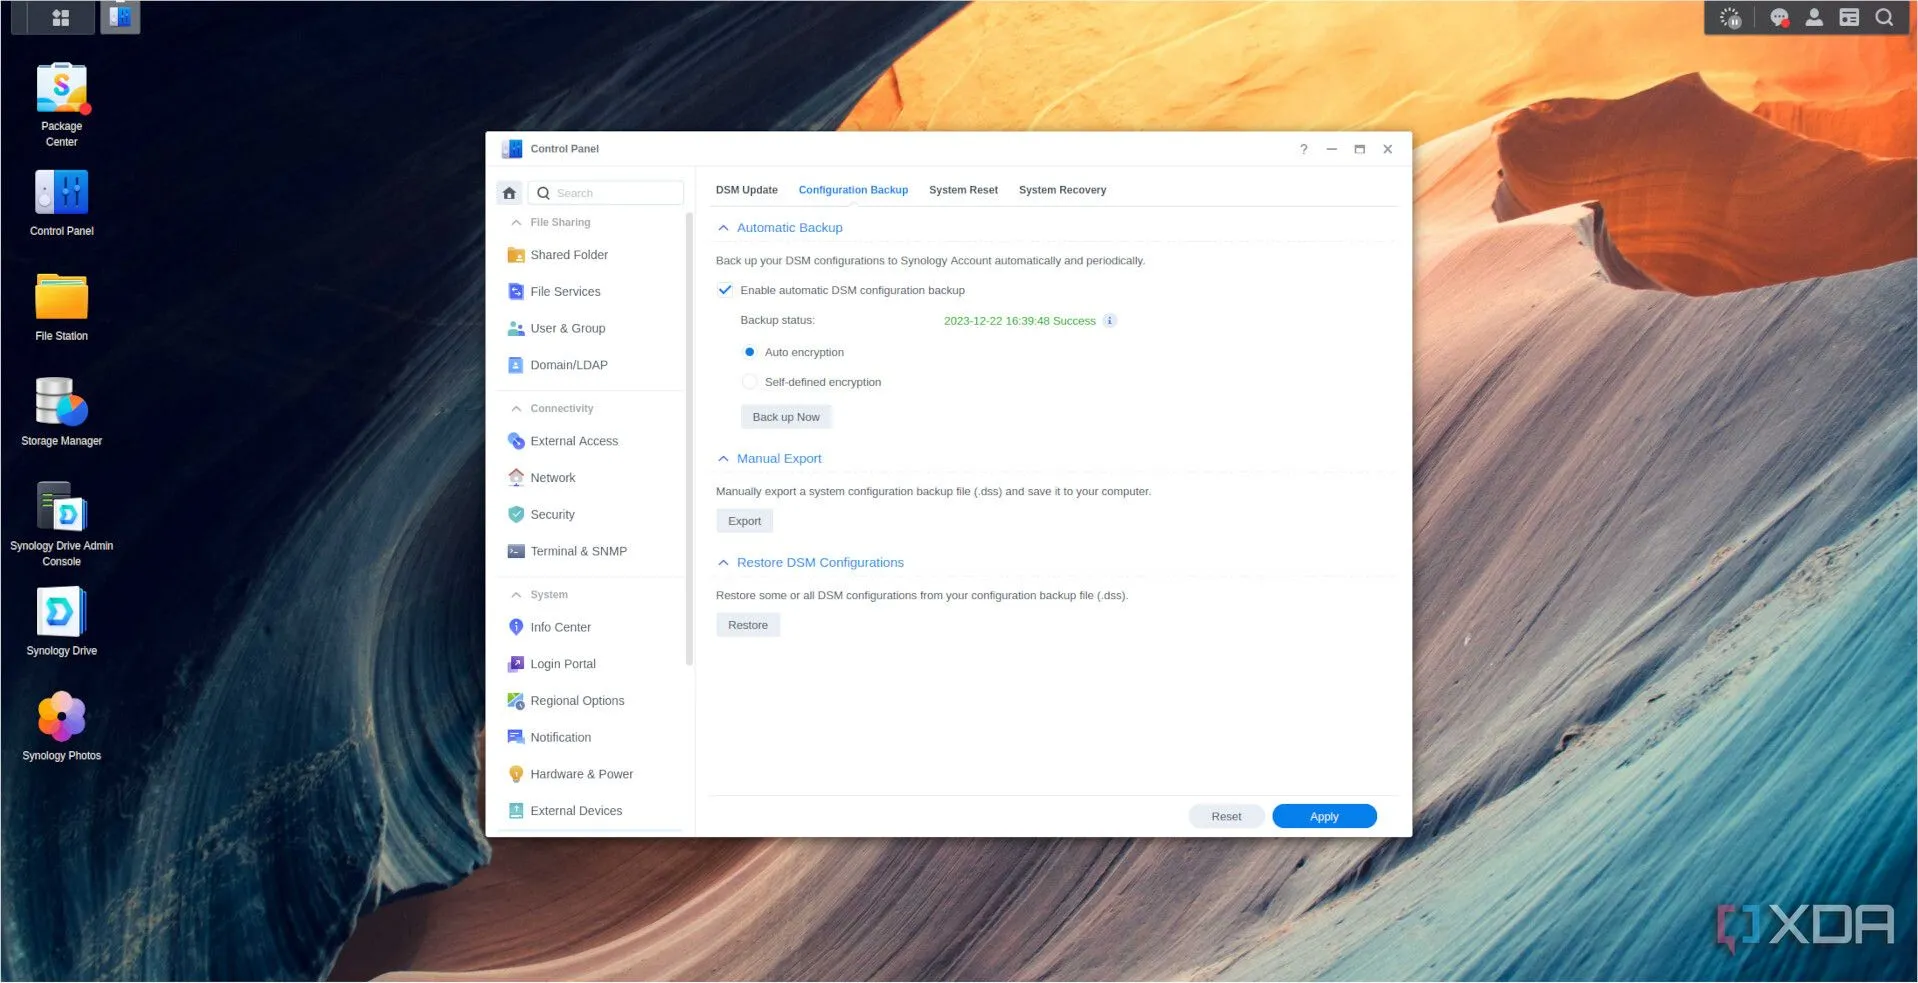Open File Station desktop icon
1918x983 pixels.
(62, 307)
